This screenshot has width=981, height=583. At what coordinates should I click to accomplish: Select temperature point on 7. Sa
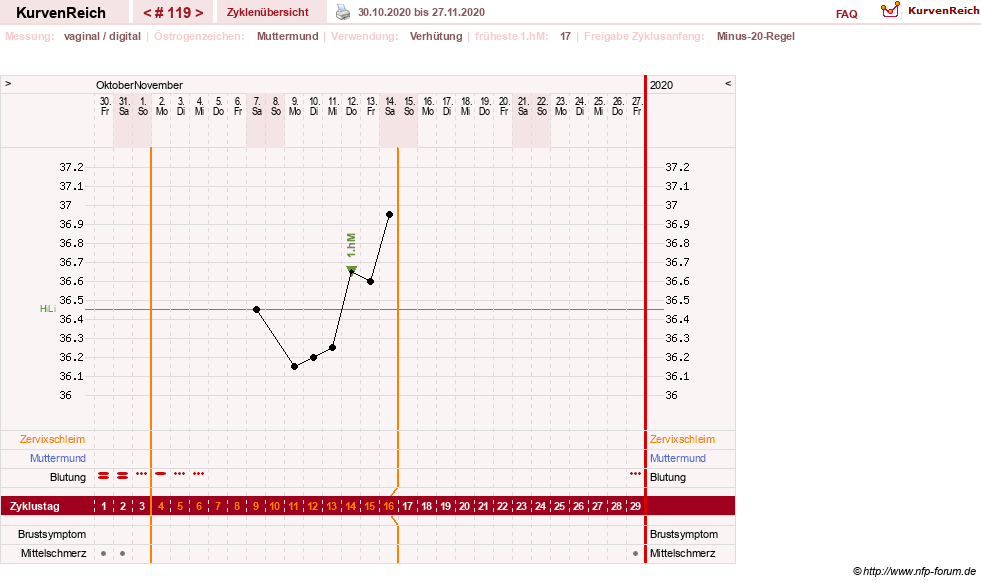tap(257, 310)
